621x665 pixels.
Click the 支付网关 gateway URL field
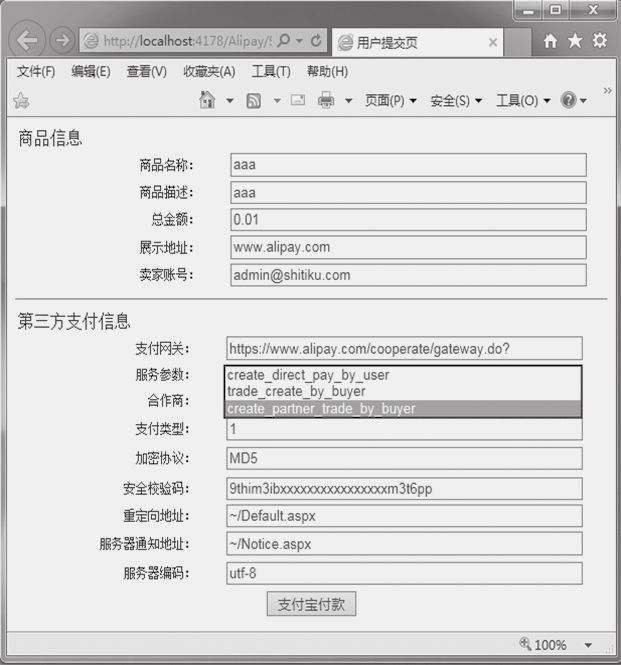(x=404, y=349)
